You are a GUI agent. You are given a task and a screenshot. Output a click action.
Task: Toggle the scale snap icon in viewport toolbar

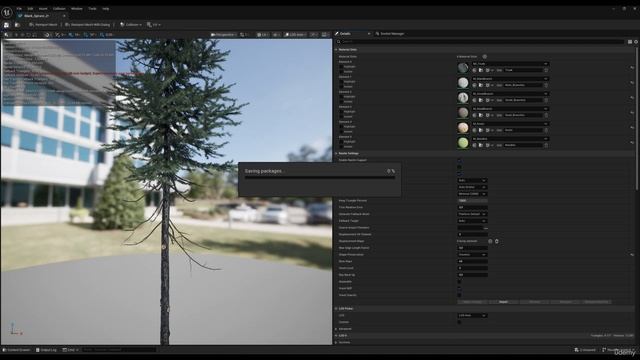102,35
